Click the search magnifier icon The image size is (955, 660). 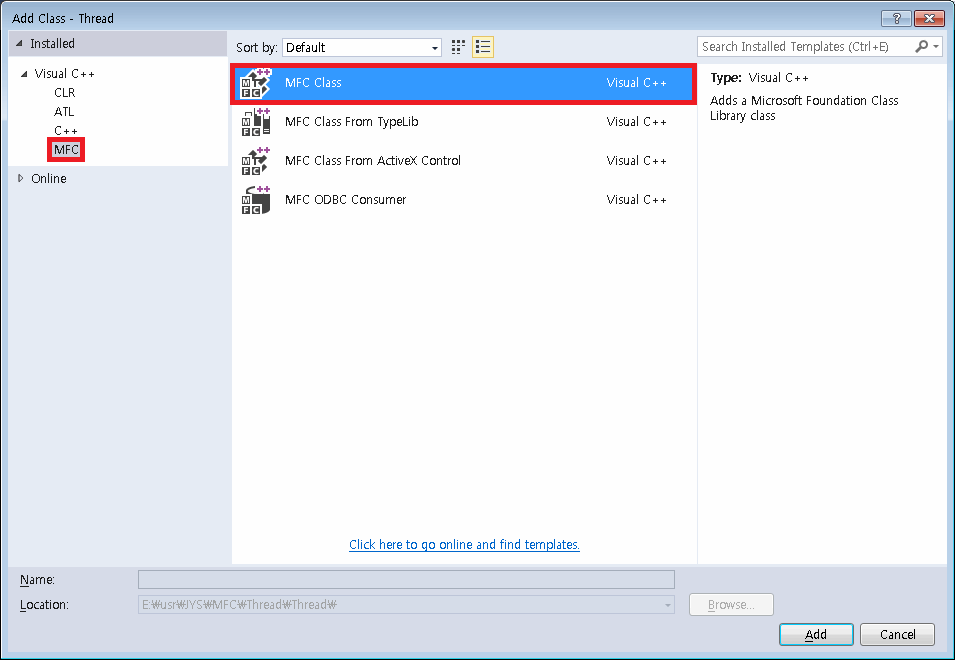(x=922, y=46)
